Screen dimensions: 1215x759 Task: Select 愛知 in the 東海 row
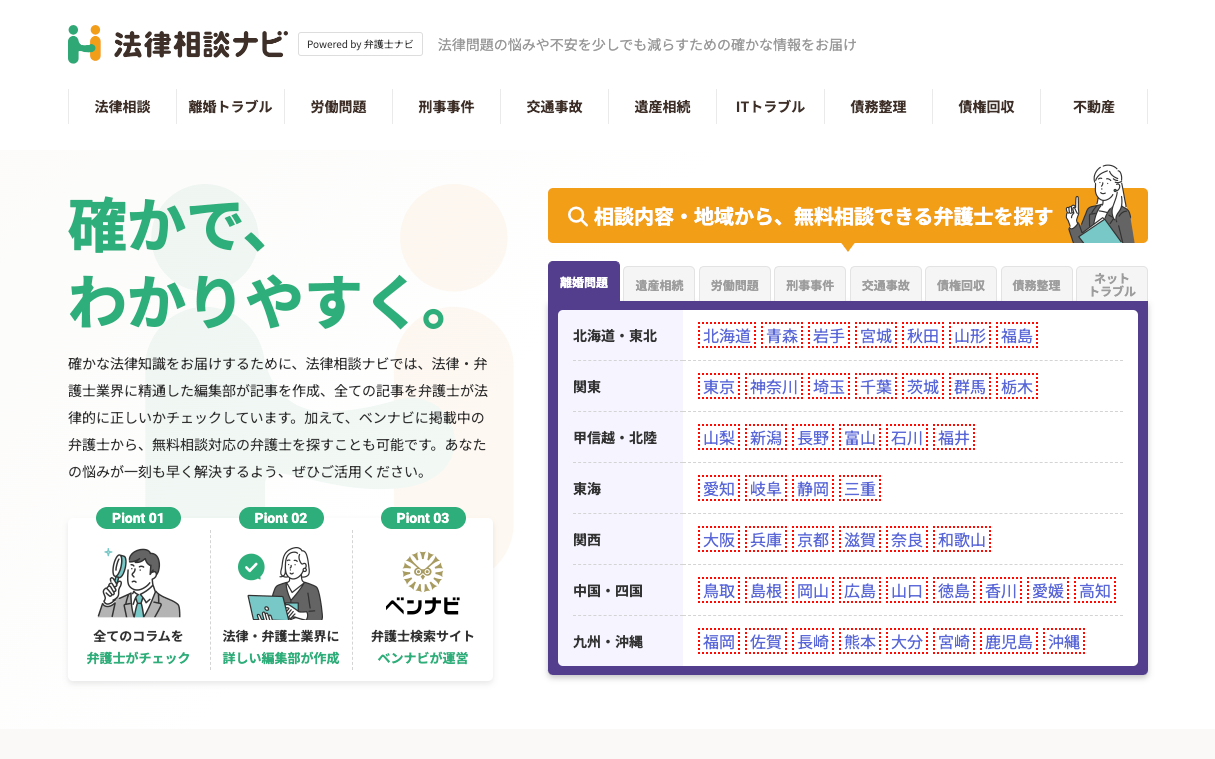point(718,488)
